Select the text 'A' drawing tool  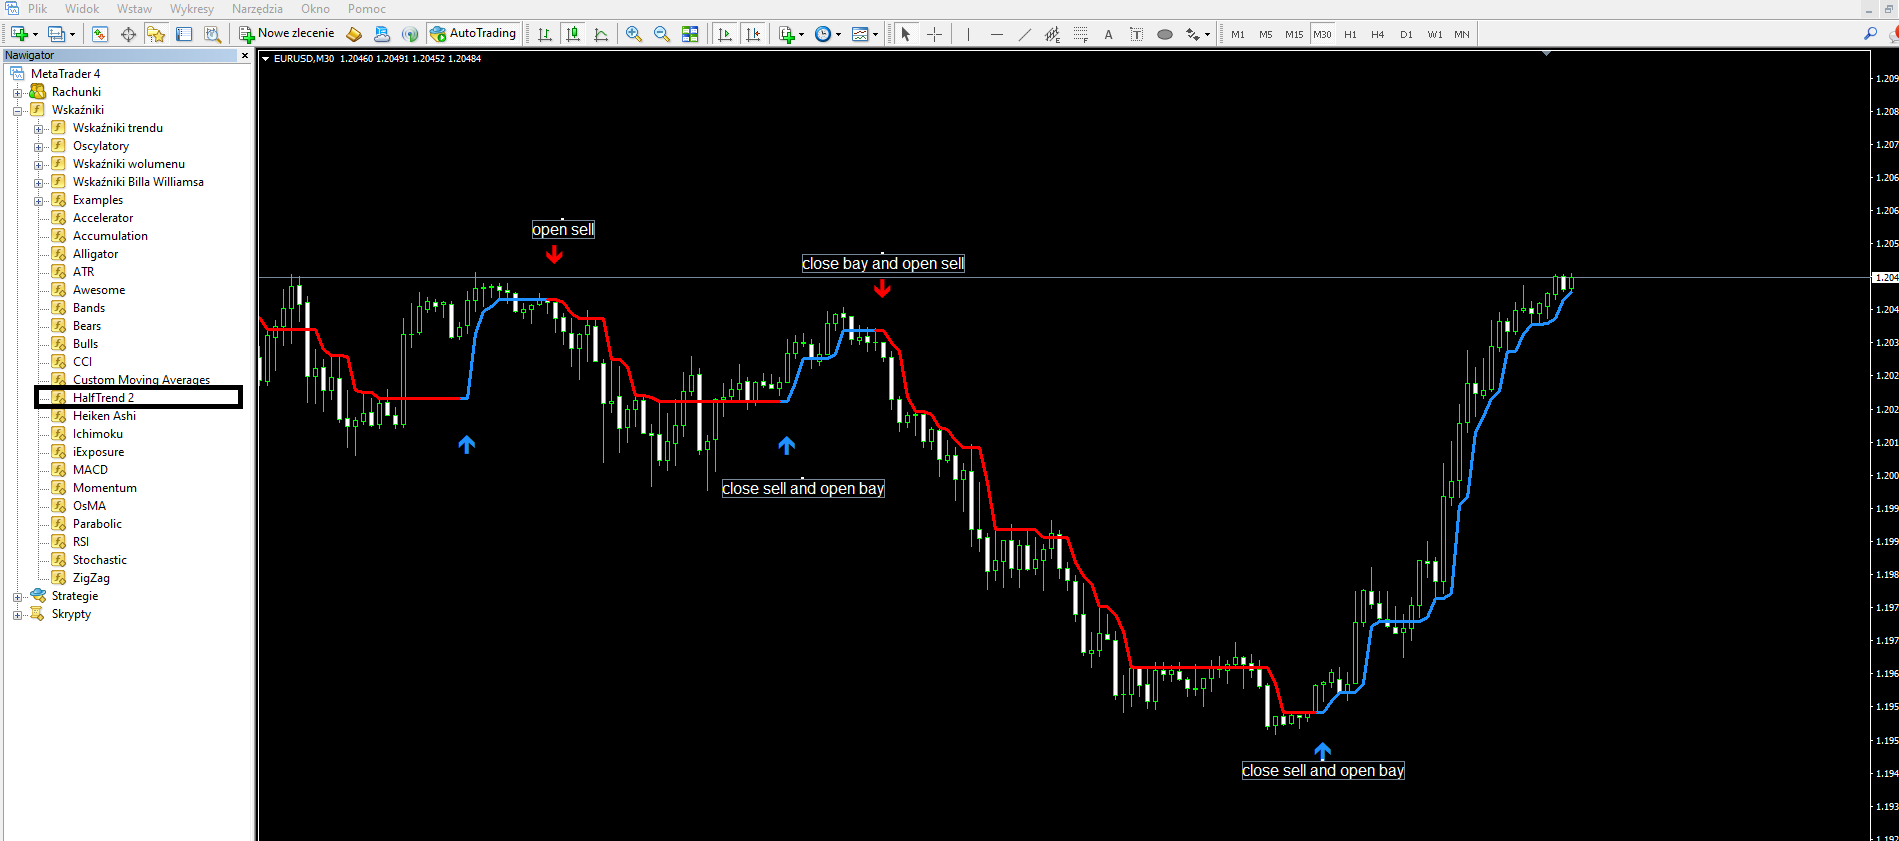pyautogui.click(x=1108, y=34)
